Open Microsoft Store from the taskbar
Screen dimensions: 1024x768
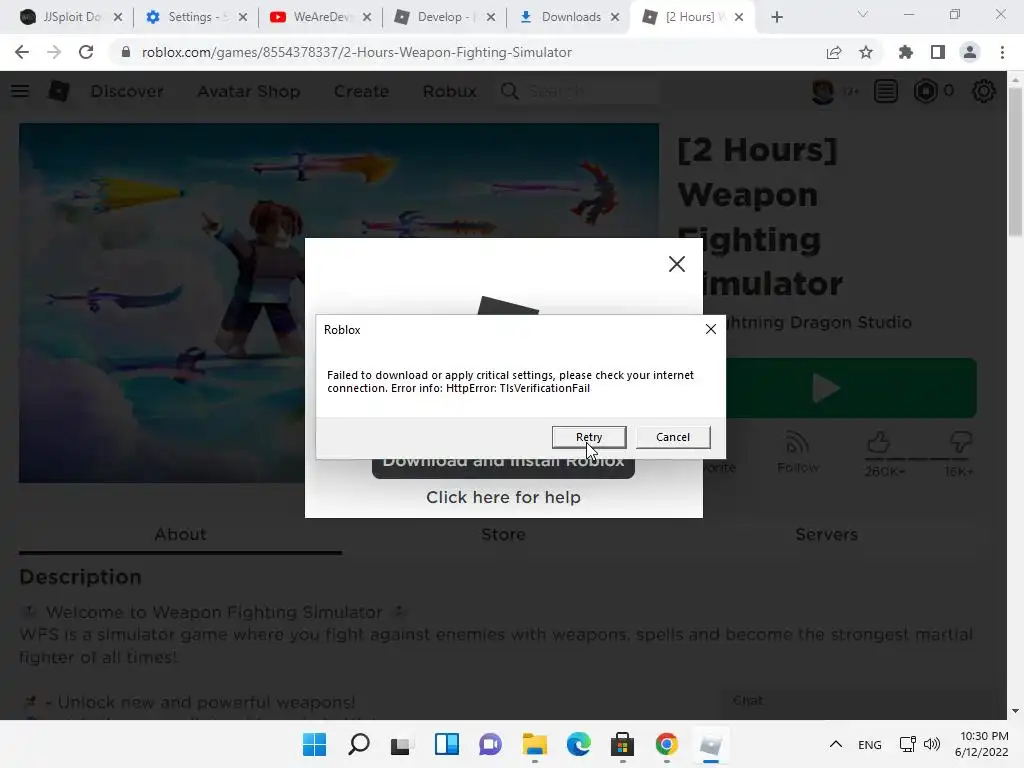tap(622, 744)
